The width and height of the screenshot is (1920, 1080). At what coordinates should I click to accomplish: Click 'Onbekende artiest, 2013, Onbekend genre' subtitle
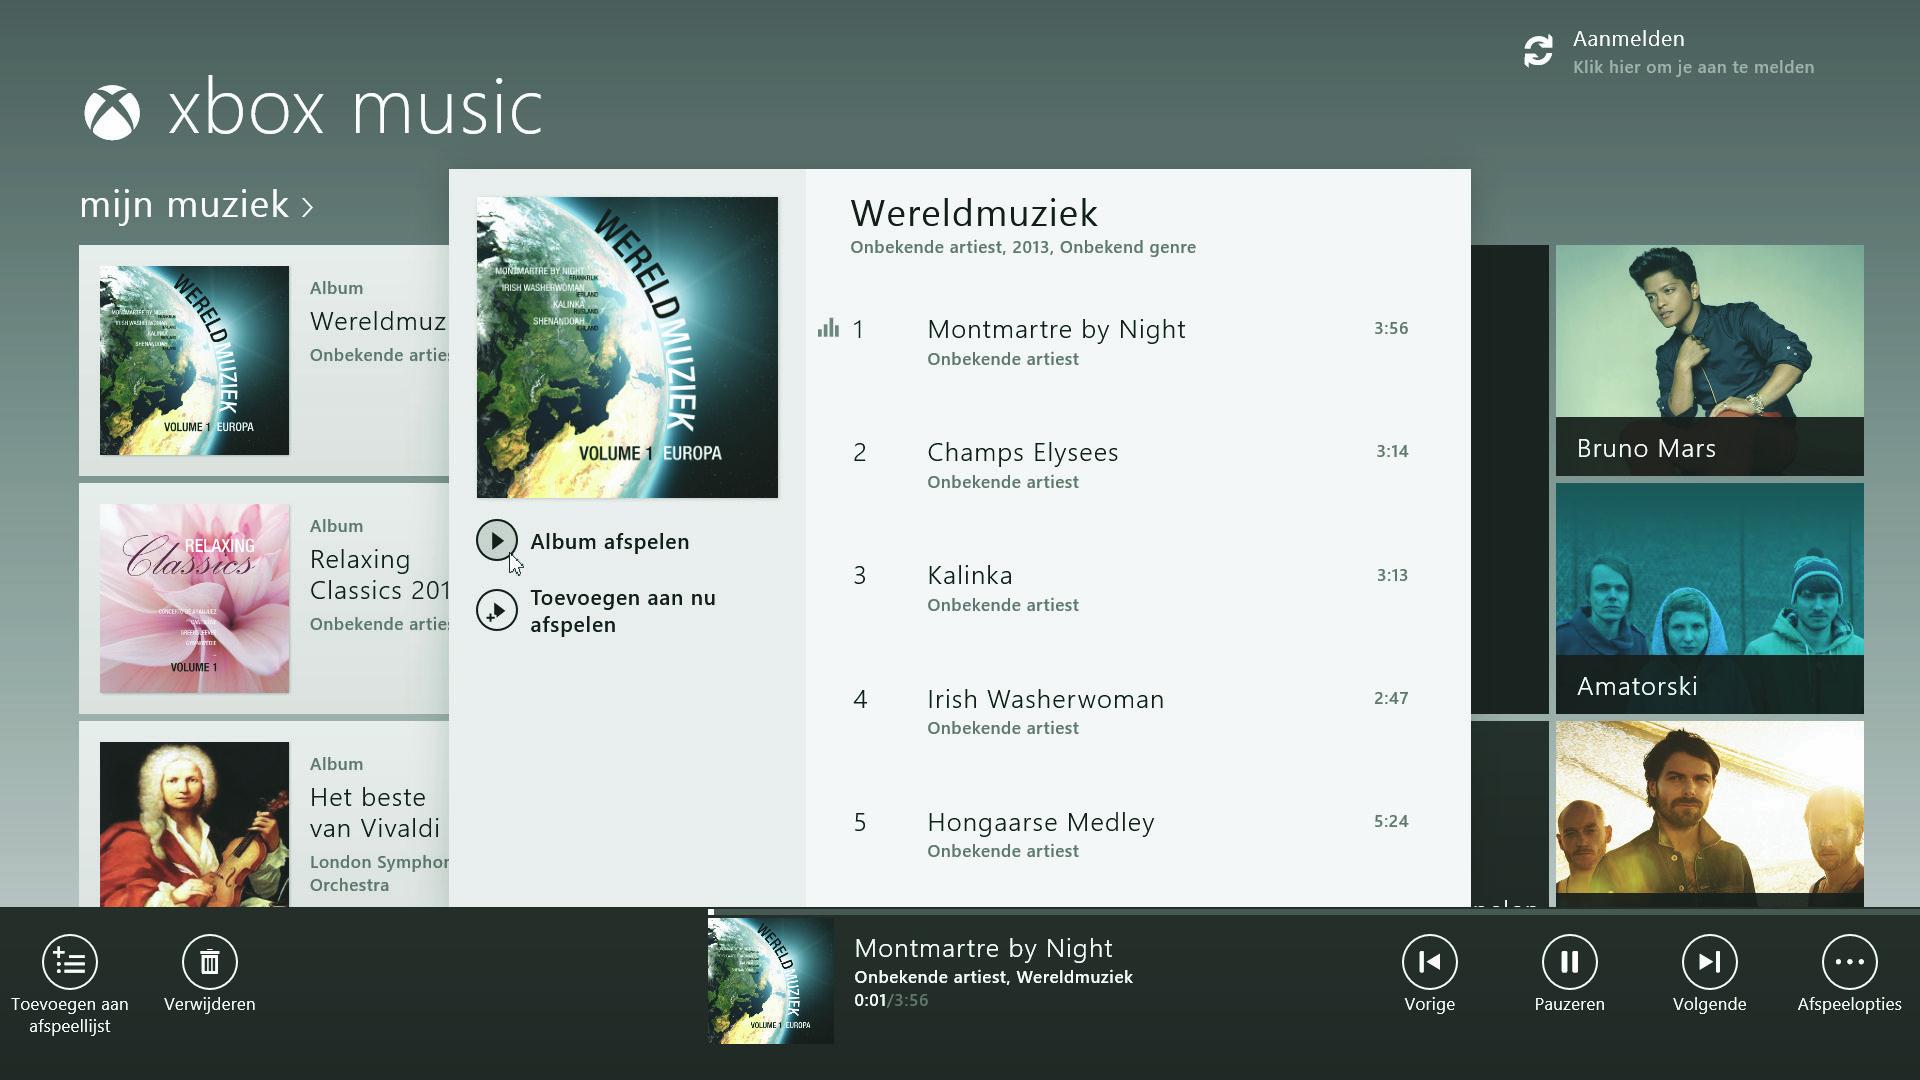pyautogui.click(x=1023, y=247)
